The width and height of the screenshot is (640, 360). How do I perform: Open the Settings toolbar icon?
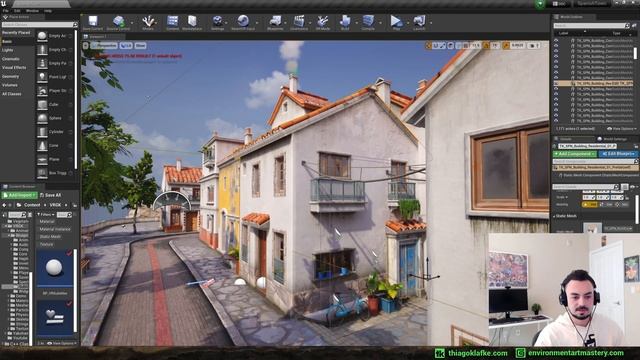point(218,20)
